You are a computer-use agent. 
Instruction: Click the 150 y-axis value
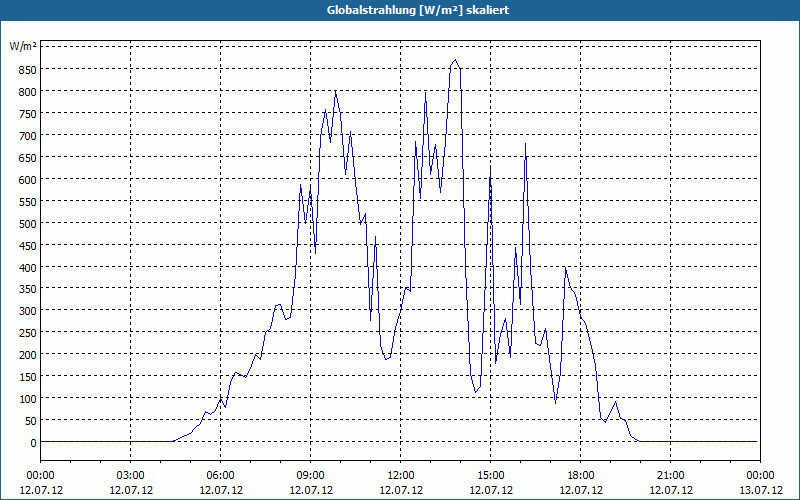(28, 377)
